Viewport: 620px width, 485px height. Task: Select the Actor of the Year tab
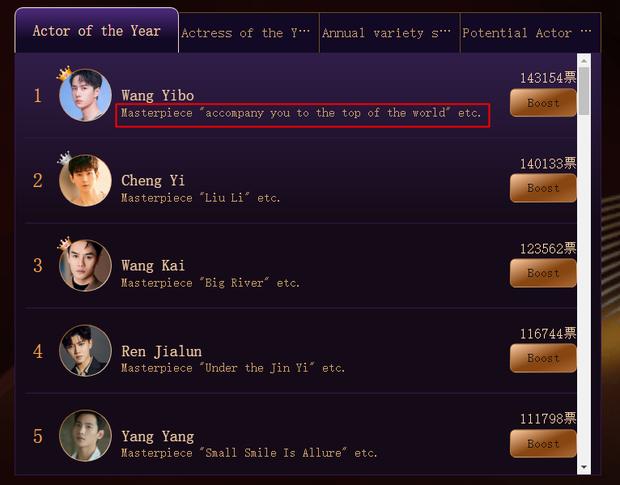[x=96, y=31]
